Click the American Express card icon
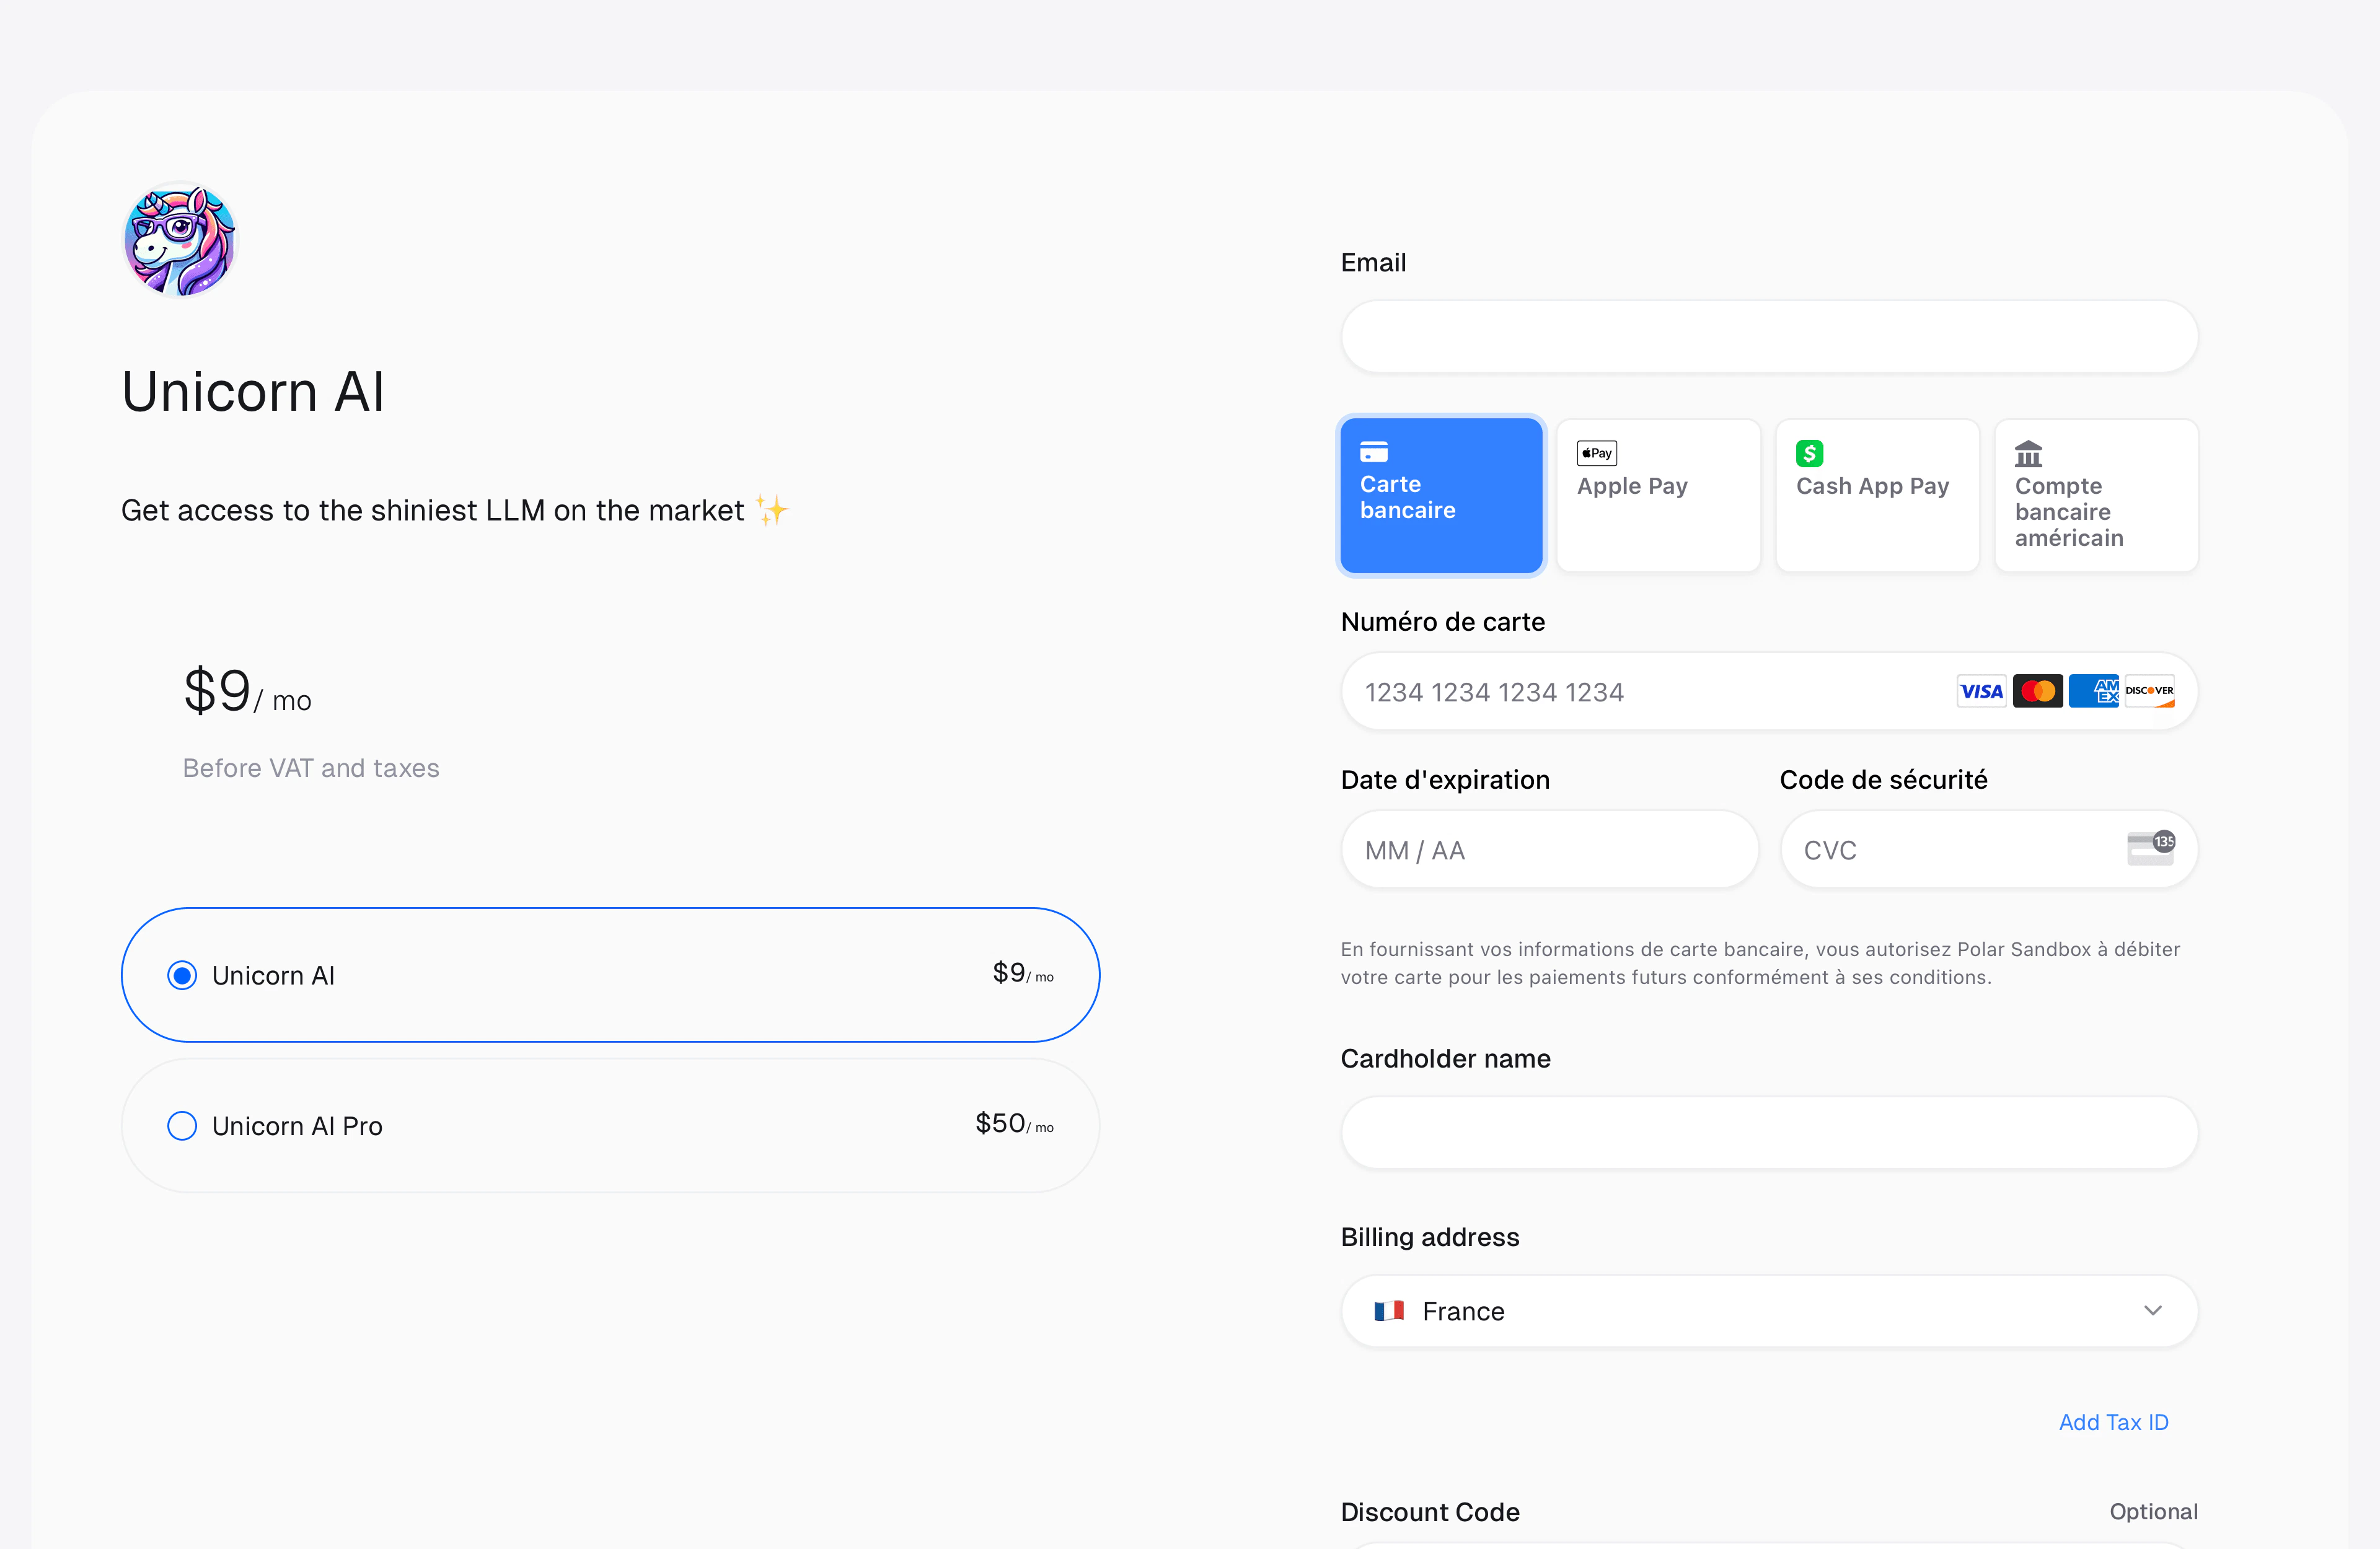Viewport: 2380px width, 1549px height. click(x=2093, y=691)
